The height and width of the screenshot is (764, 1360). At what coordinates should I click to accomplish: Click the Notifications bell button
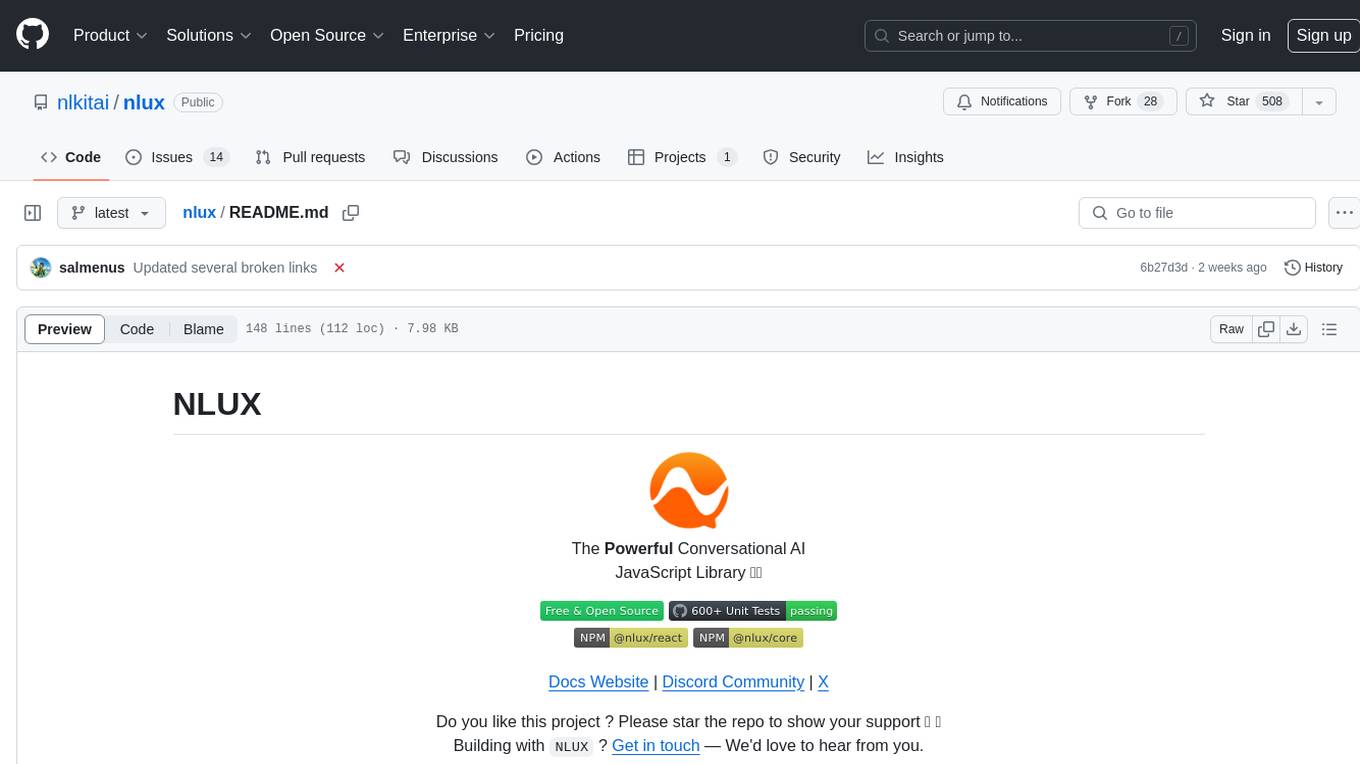1002,101
